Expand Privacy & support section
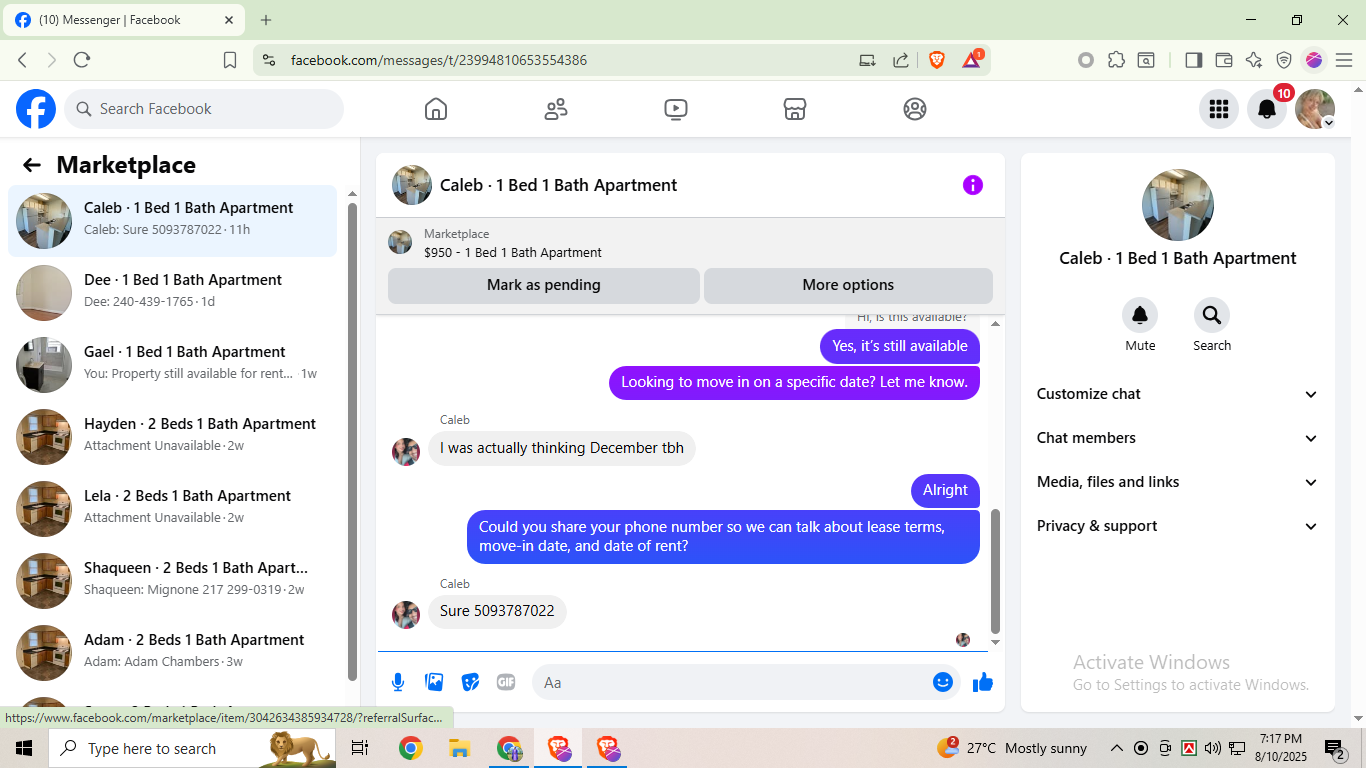Screen dimensions: 1366x768 1178,526
